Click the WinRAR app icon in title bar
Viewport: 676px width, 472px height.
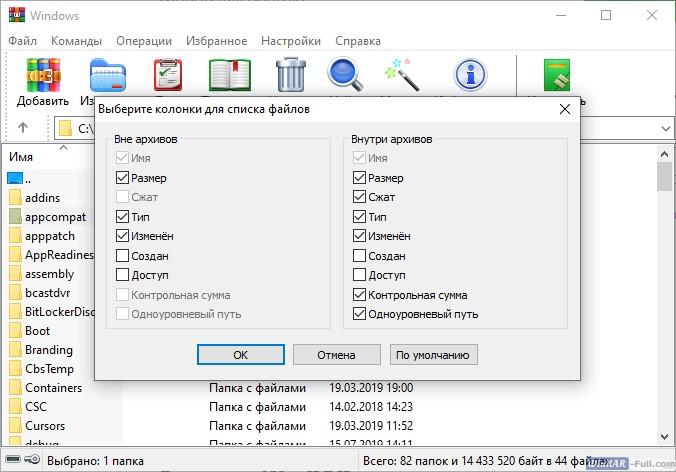pos(16,15)
